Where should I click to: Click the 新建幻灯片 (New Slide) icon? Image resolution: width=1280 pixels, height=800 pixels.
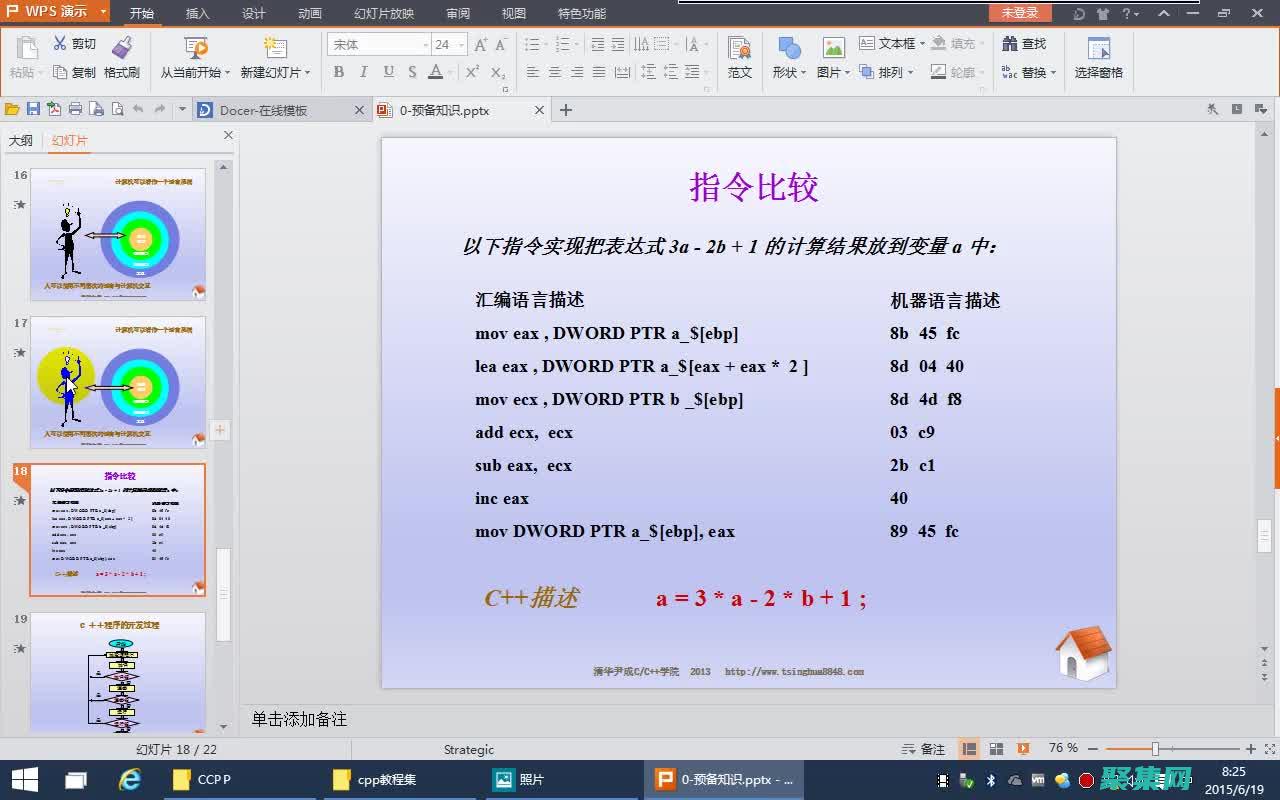tap(272, 55)
